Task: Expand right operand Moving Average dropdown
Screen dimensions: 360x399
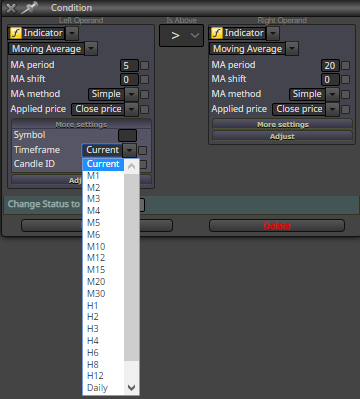Action: (x=292, y=49)
